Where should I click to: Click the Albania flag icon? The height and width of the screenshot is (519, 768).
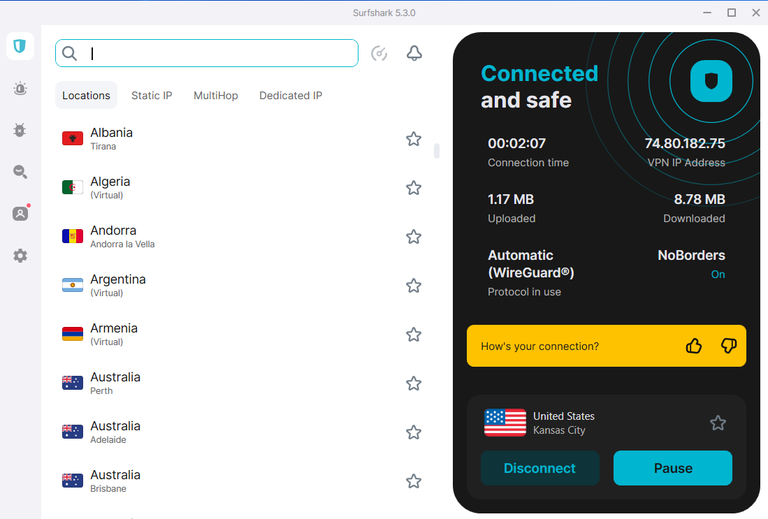[x=72, y=139]
